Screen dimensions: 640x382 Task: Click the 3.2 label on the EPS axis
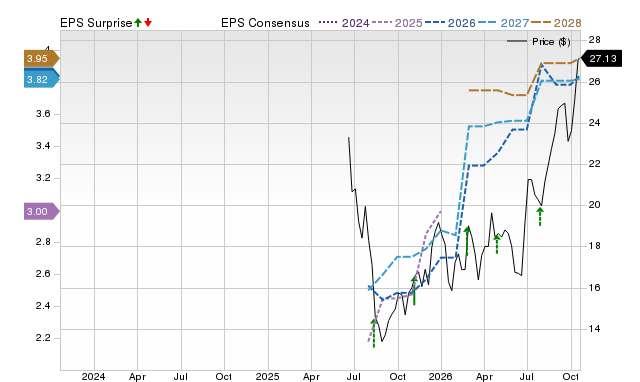43,178
